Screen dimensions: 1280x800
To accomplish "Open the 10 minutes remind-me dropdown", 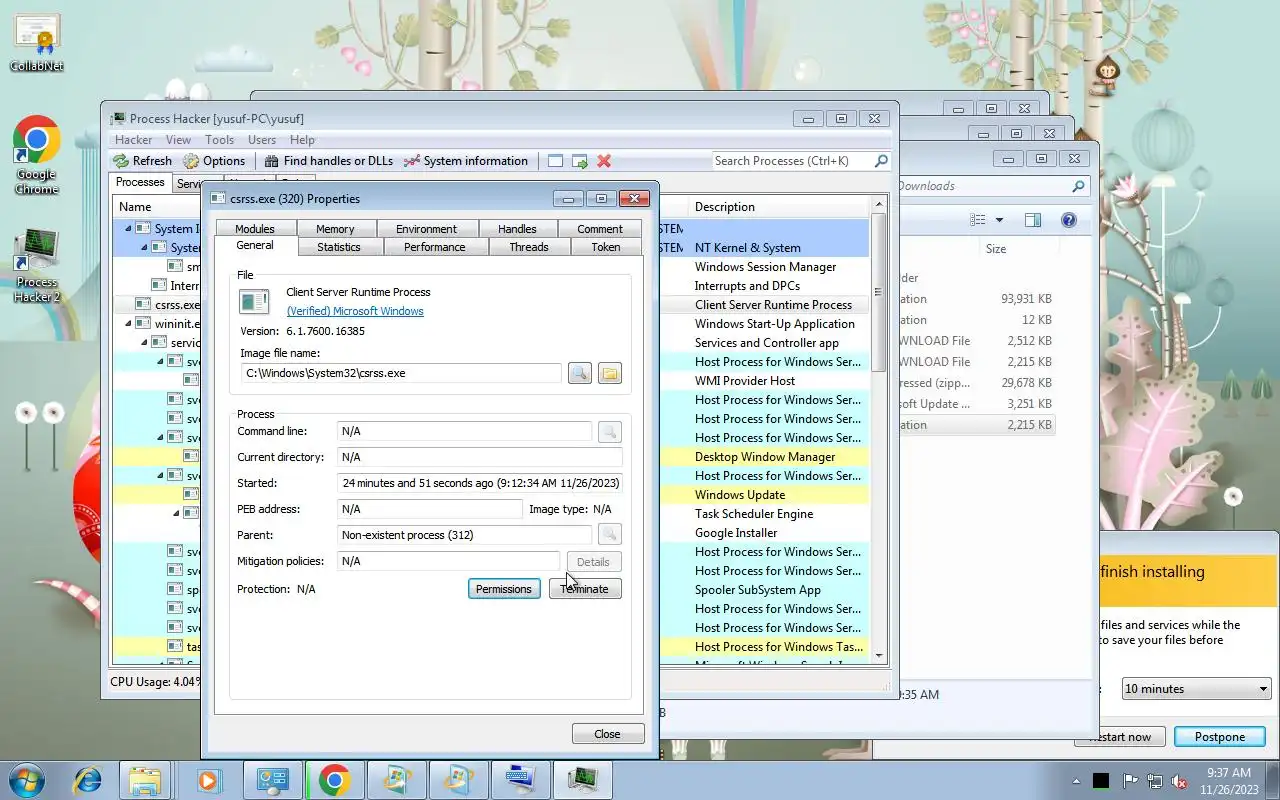I will click(x=1196, y=689).
